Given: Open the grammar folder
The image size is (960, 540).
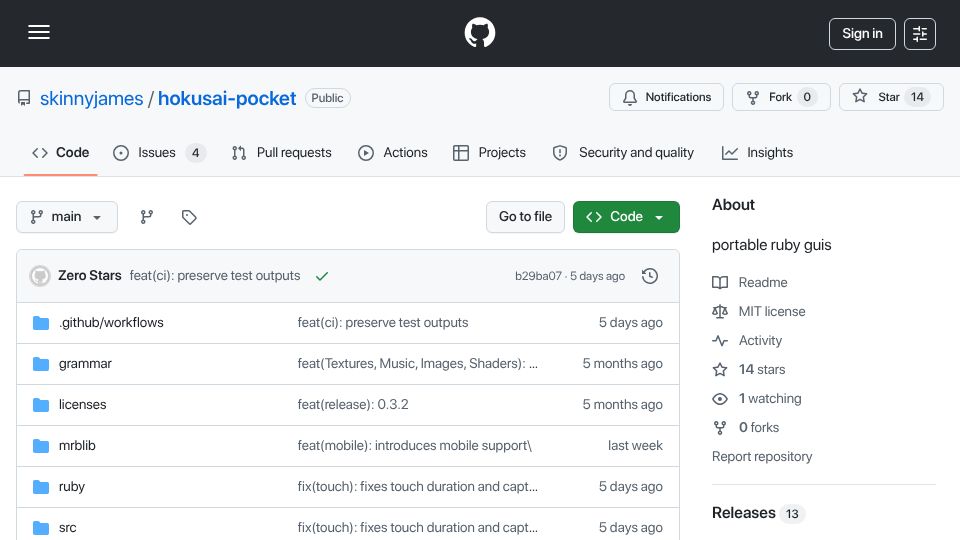Looking at the screenshot, I should tap(85, 364).
